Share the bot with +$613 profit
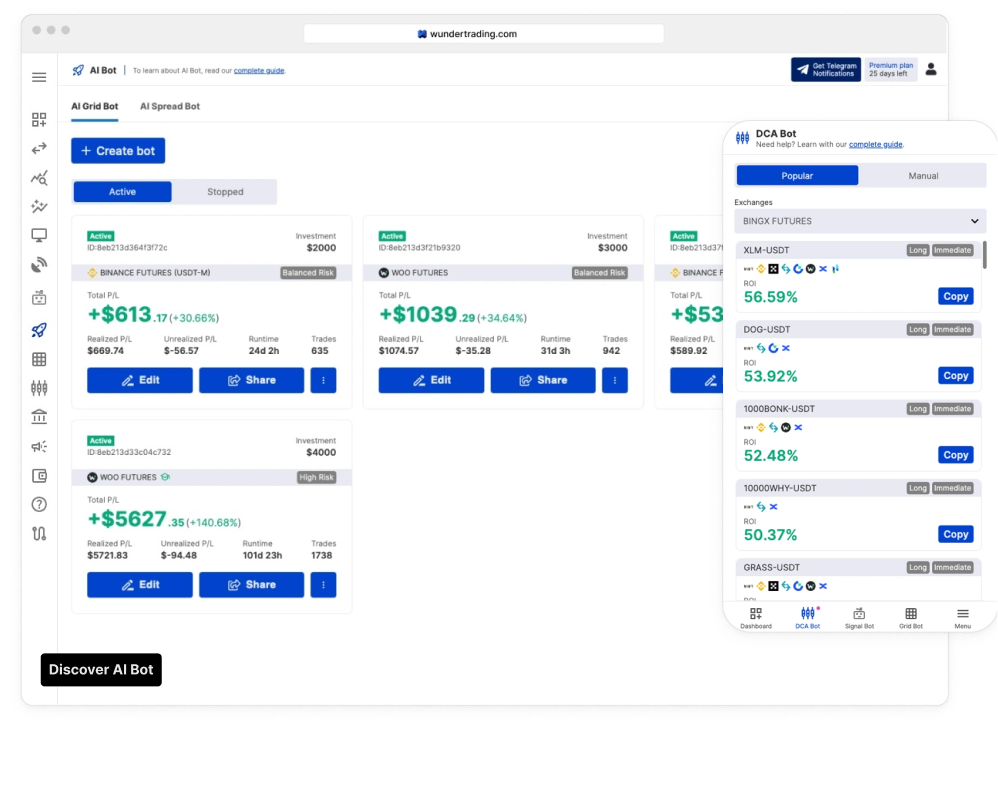 251,380
